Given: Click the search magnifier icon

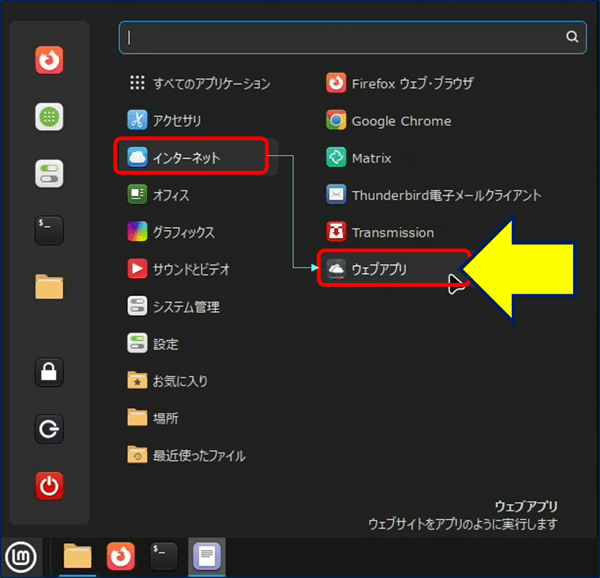Looking at the screenshot, I should tap(572, 37).
